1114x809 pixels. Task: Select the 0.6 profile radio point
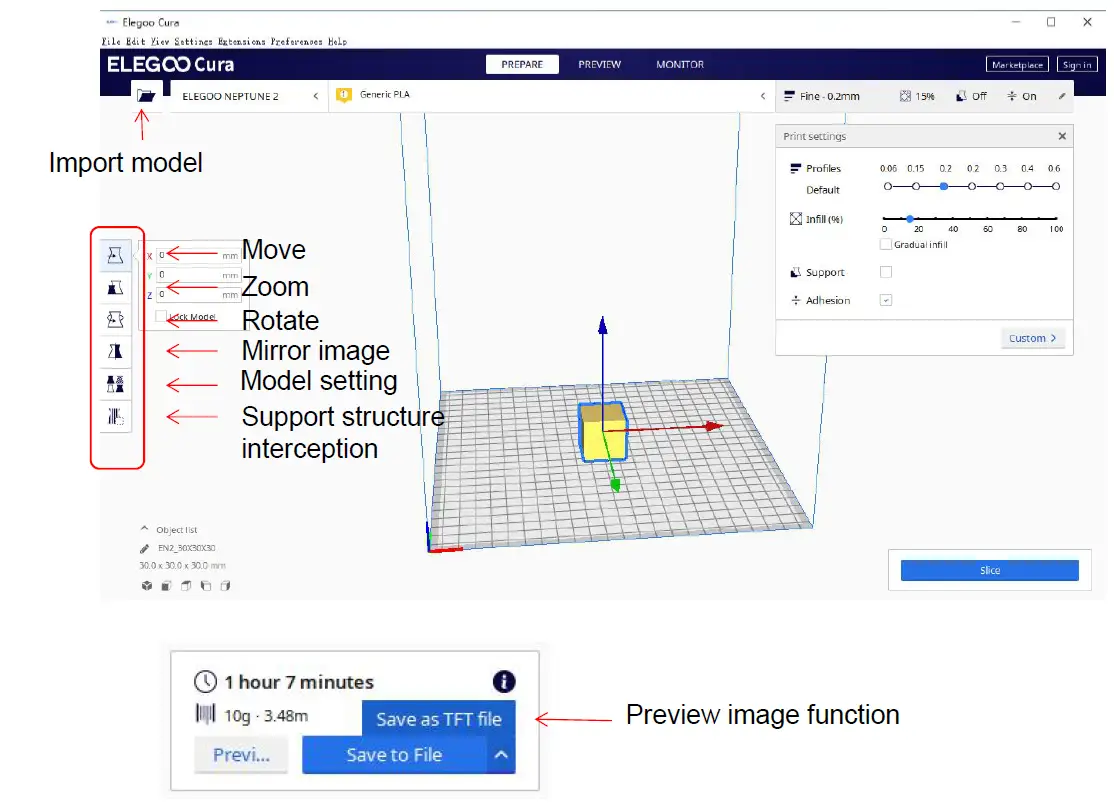pyautogui.click(x=1056, y=186)
